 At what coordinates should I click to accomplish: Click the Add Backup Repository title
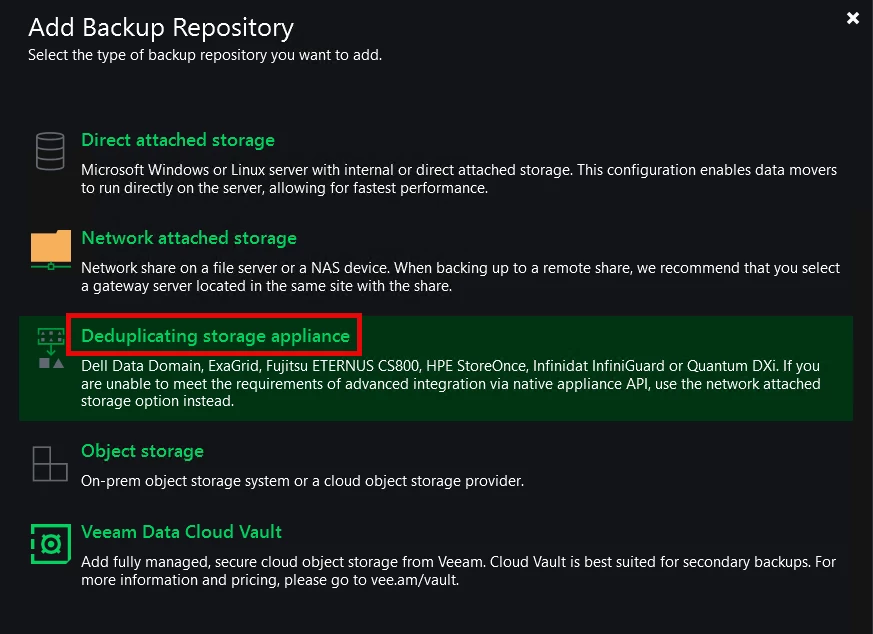[x=161, y=27]
